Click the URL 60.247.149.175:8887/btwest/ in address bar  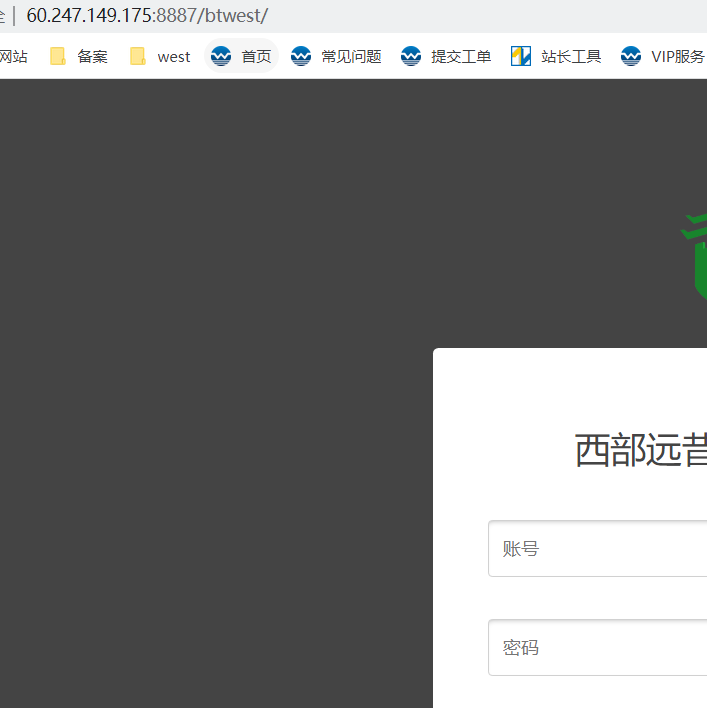pyautogui.click(x=147, y=16)
